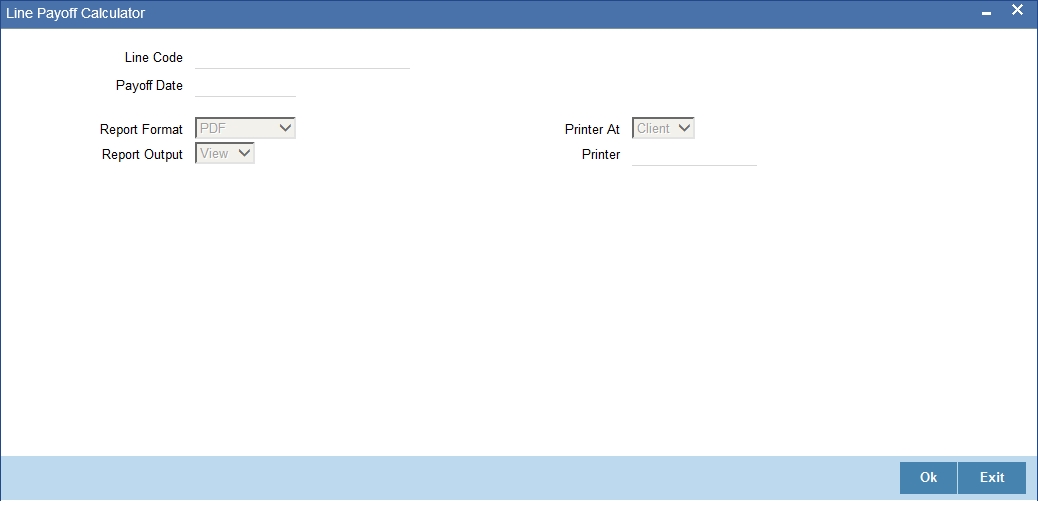
Task: Click the Exit button
Action: point(992,478)
